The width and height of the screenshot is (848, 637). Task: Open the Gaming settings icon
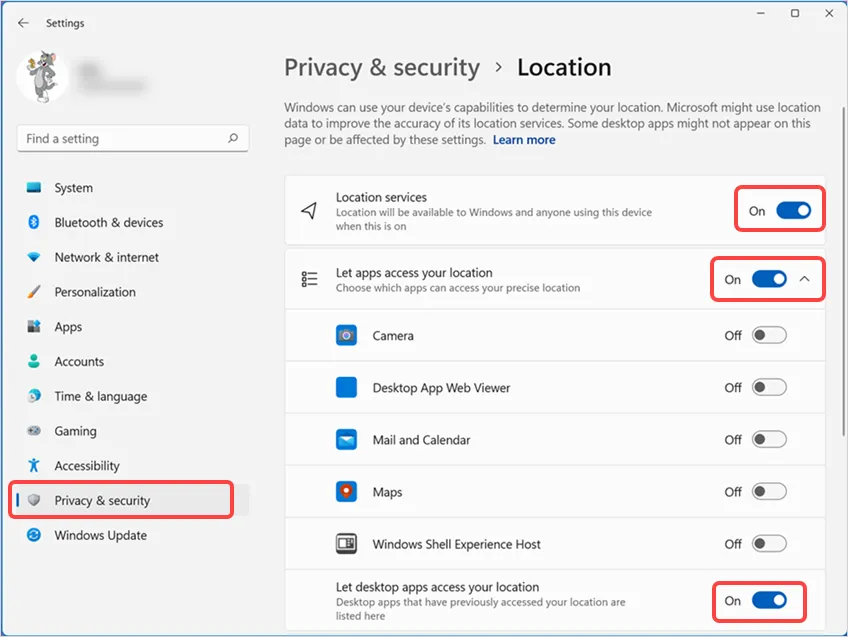(x=32, y=431)
